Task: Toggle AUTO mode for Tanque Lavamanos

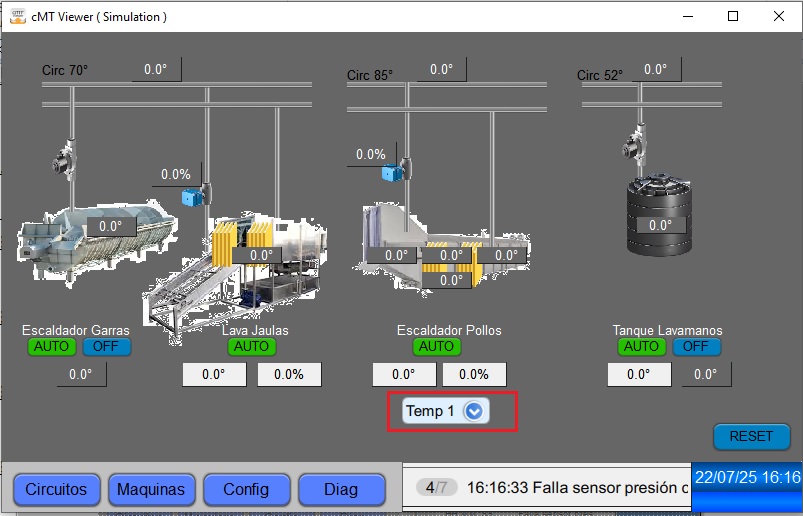Action: point(642,347)
